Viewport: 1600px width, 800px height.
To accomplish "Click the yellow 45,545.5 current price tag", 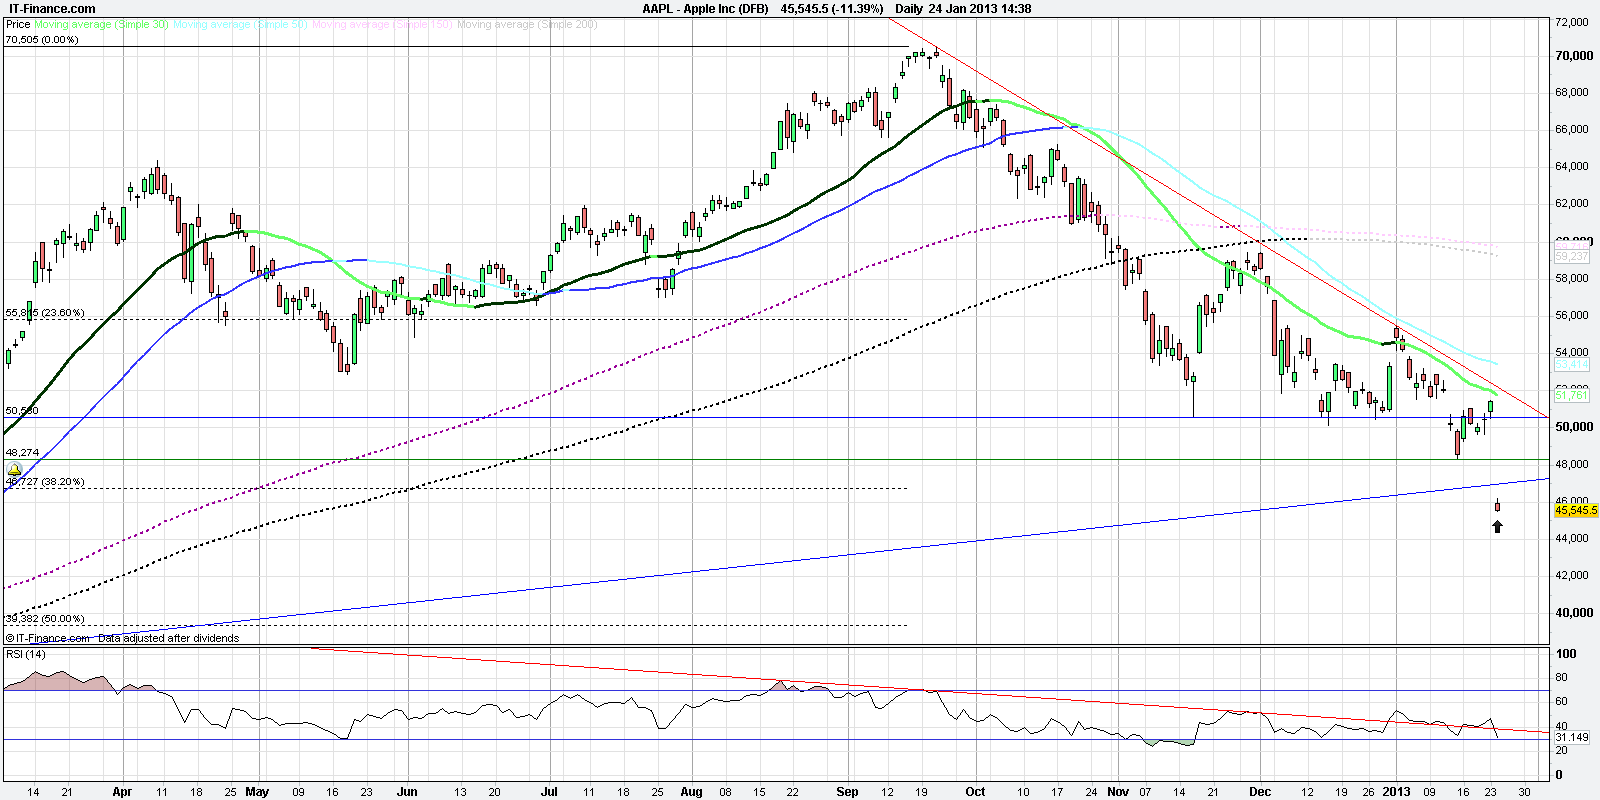I will tap(1575, 510).
